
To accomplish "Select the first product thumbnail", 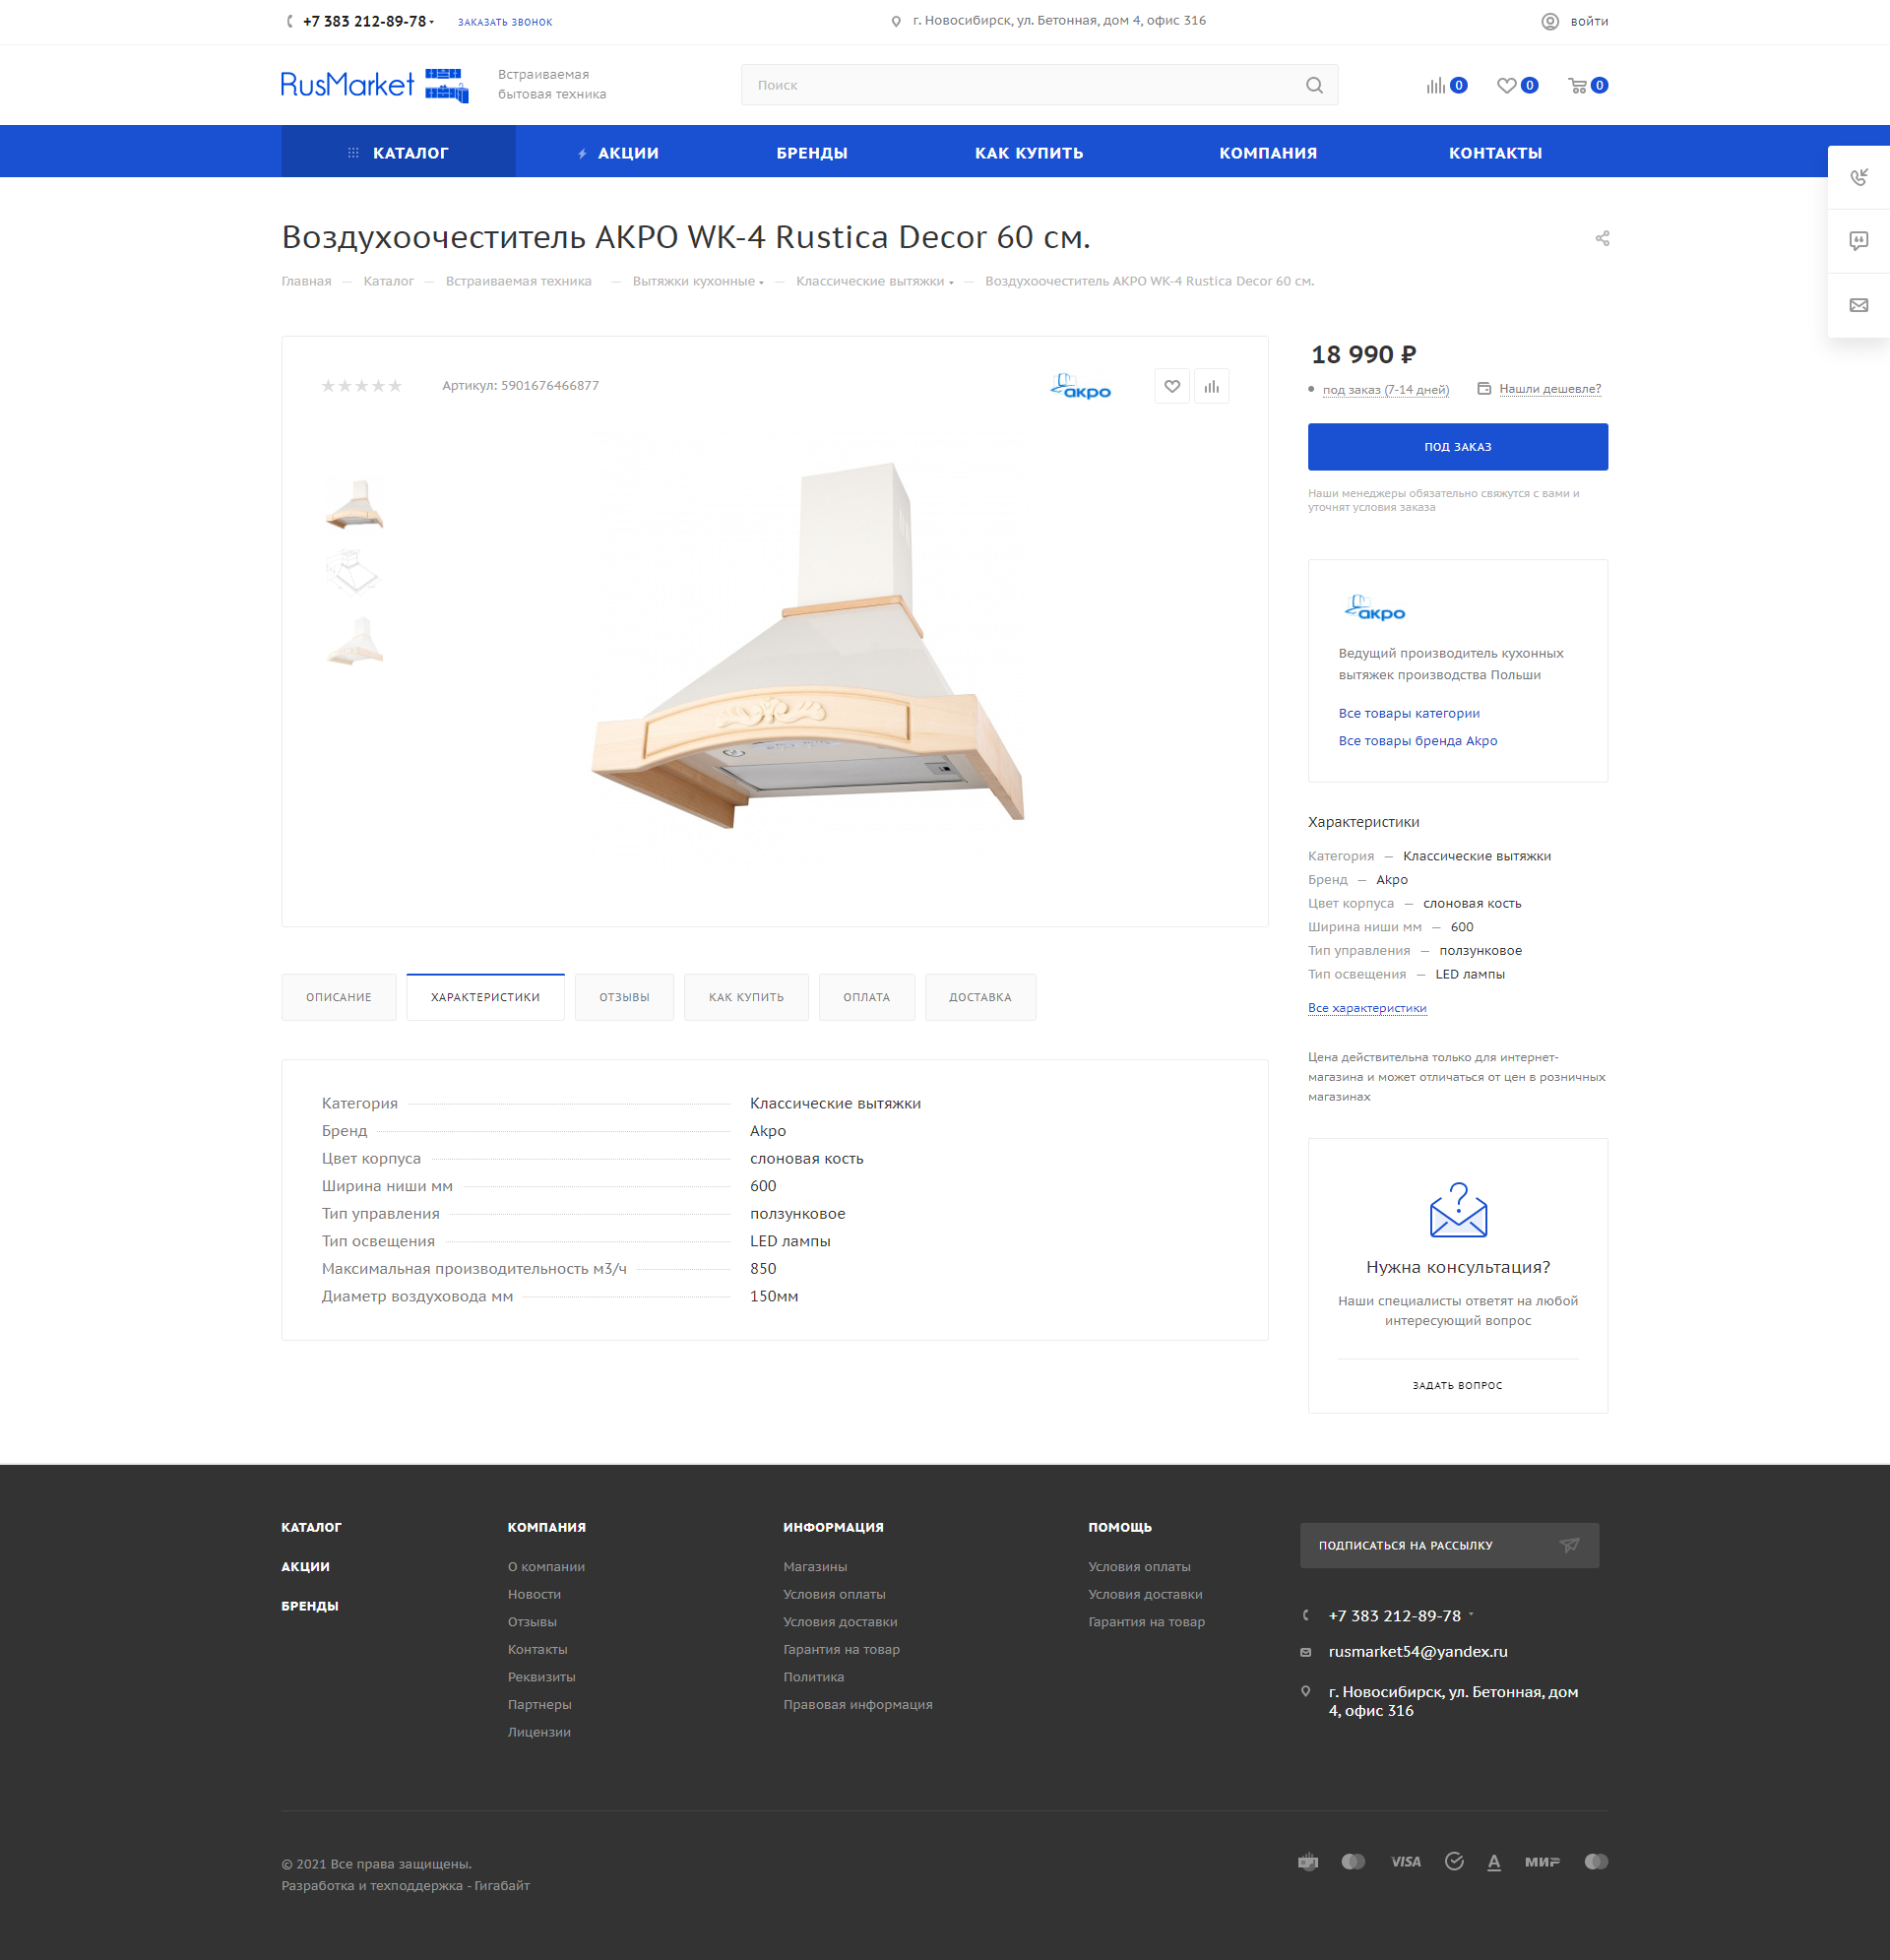I will 354,503.
